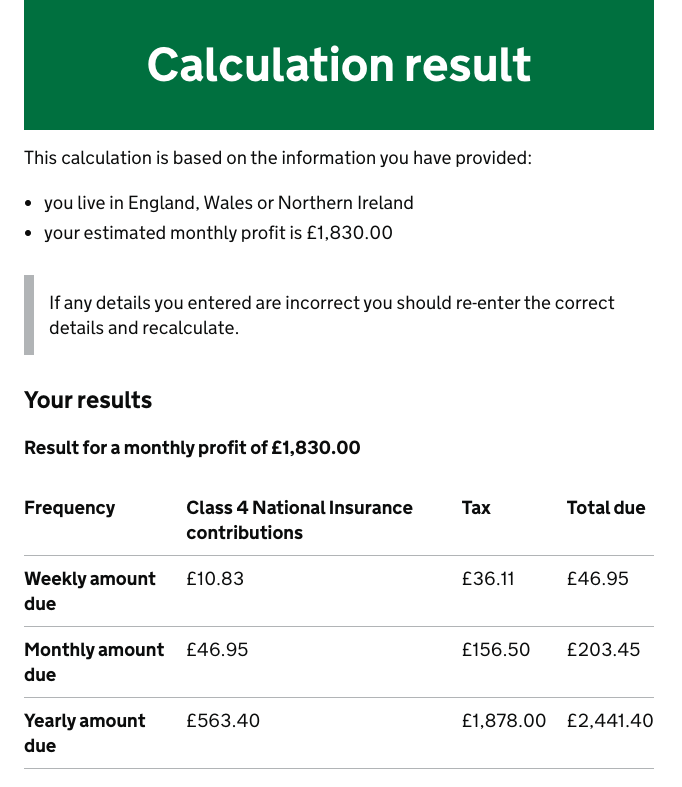
Task: Click the yearly tax value £1,878.00
Action: click(504, 721)
